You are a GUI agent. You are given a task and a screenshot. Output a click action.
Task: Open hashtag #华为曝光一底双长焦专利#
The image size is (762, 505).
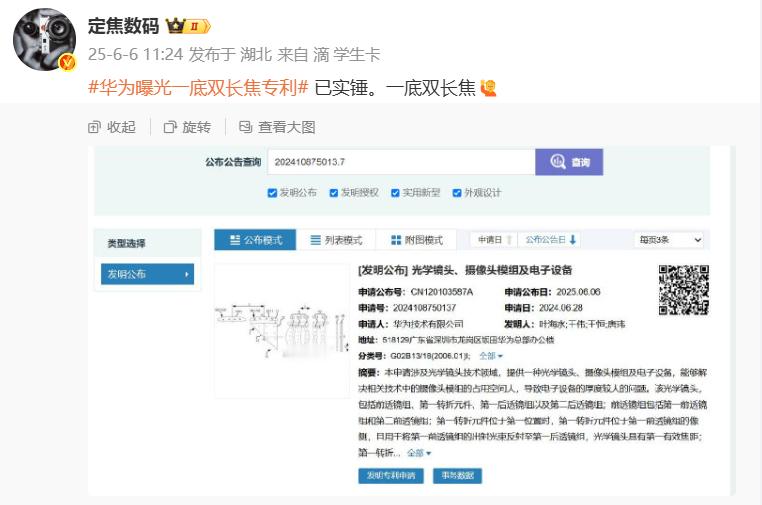click(x=198, y=87)
